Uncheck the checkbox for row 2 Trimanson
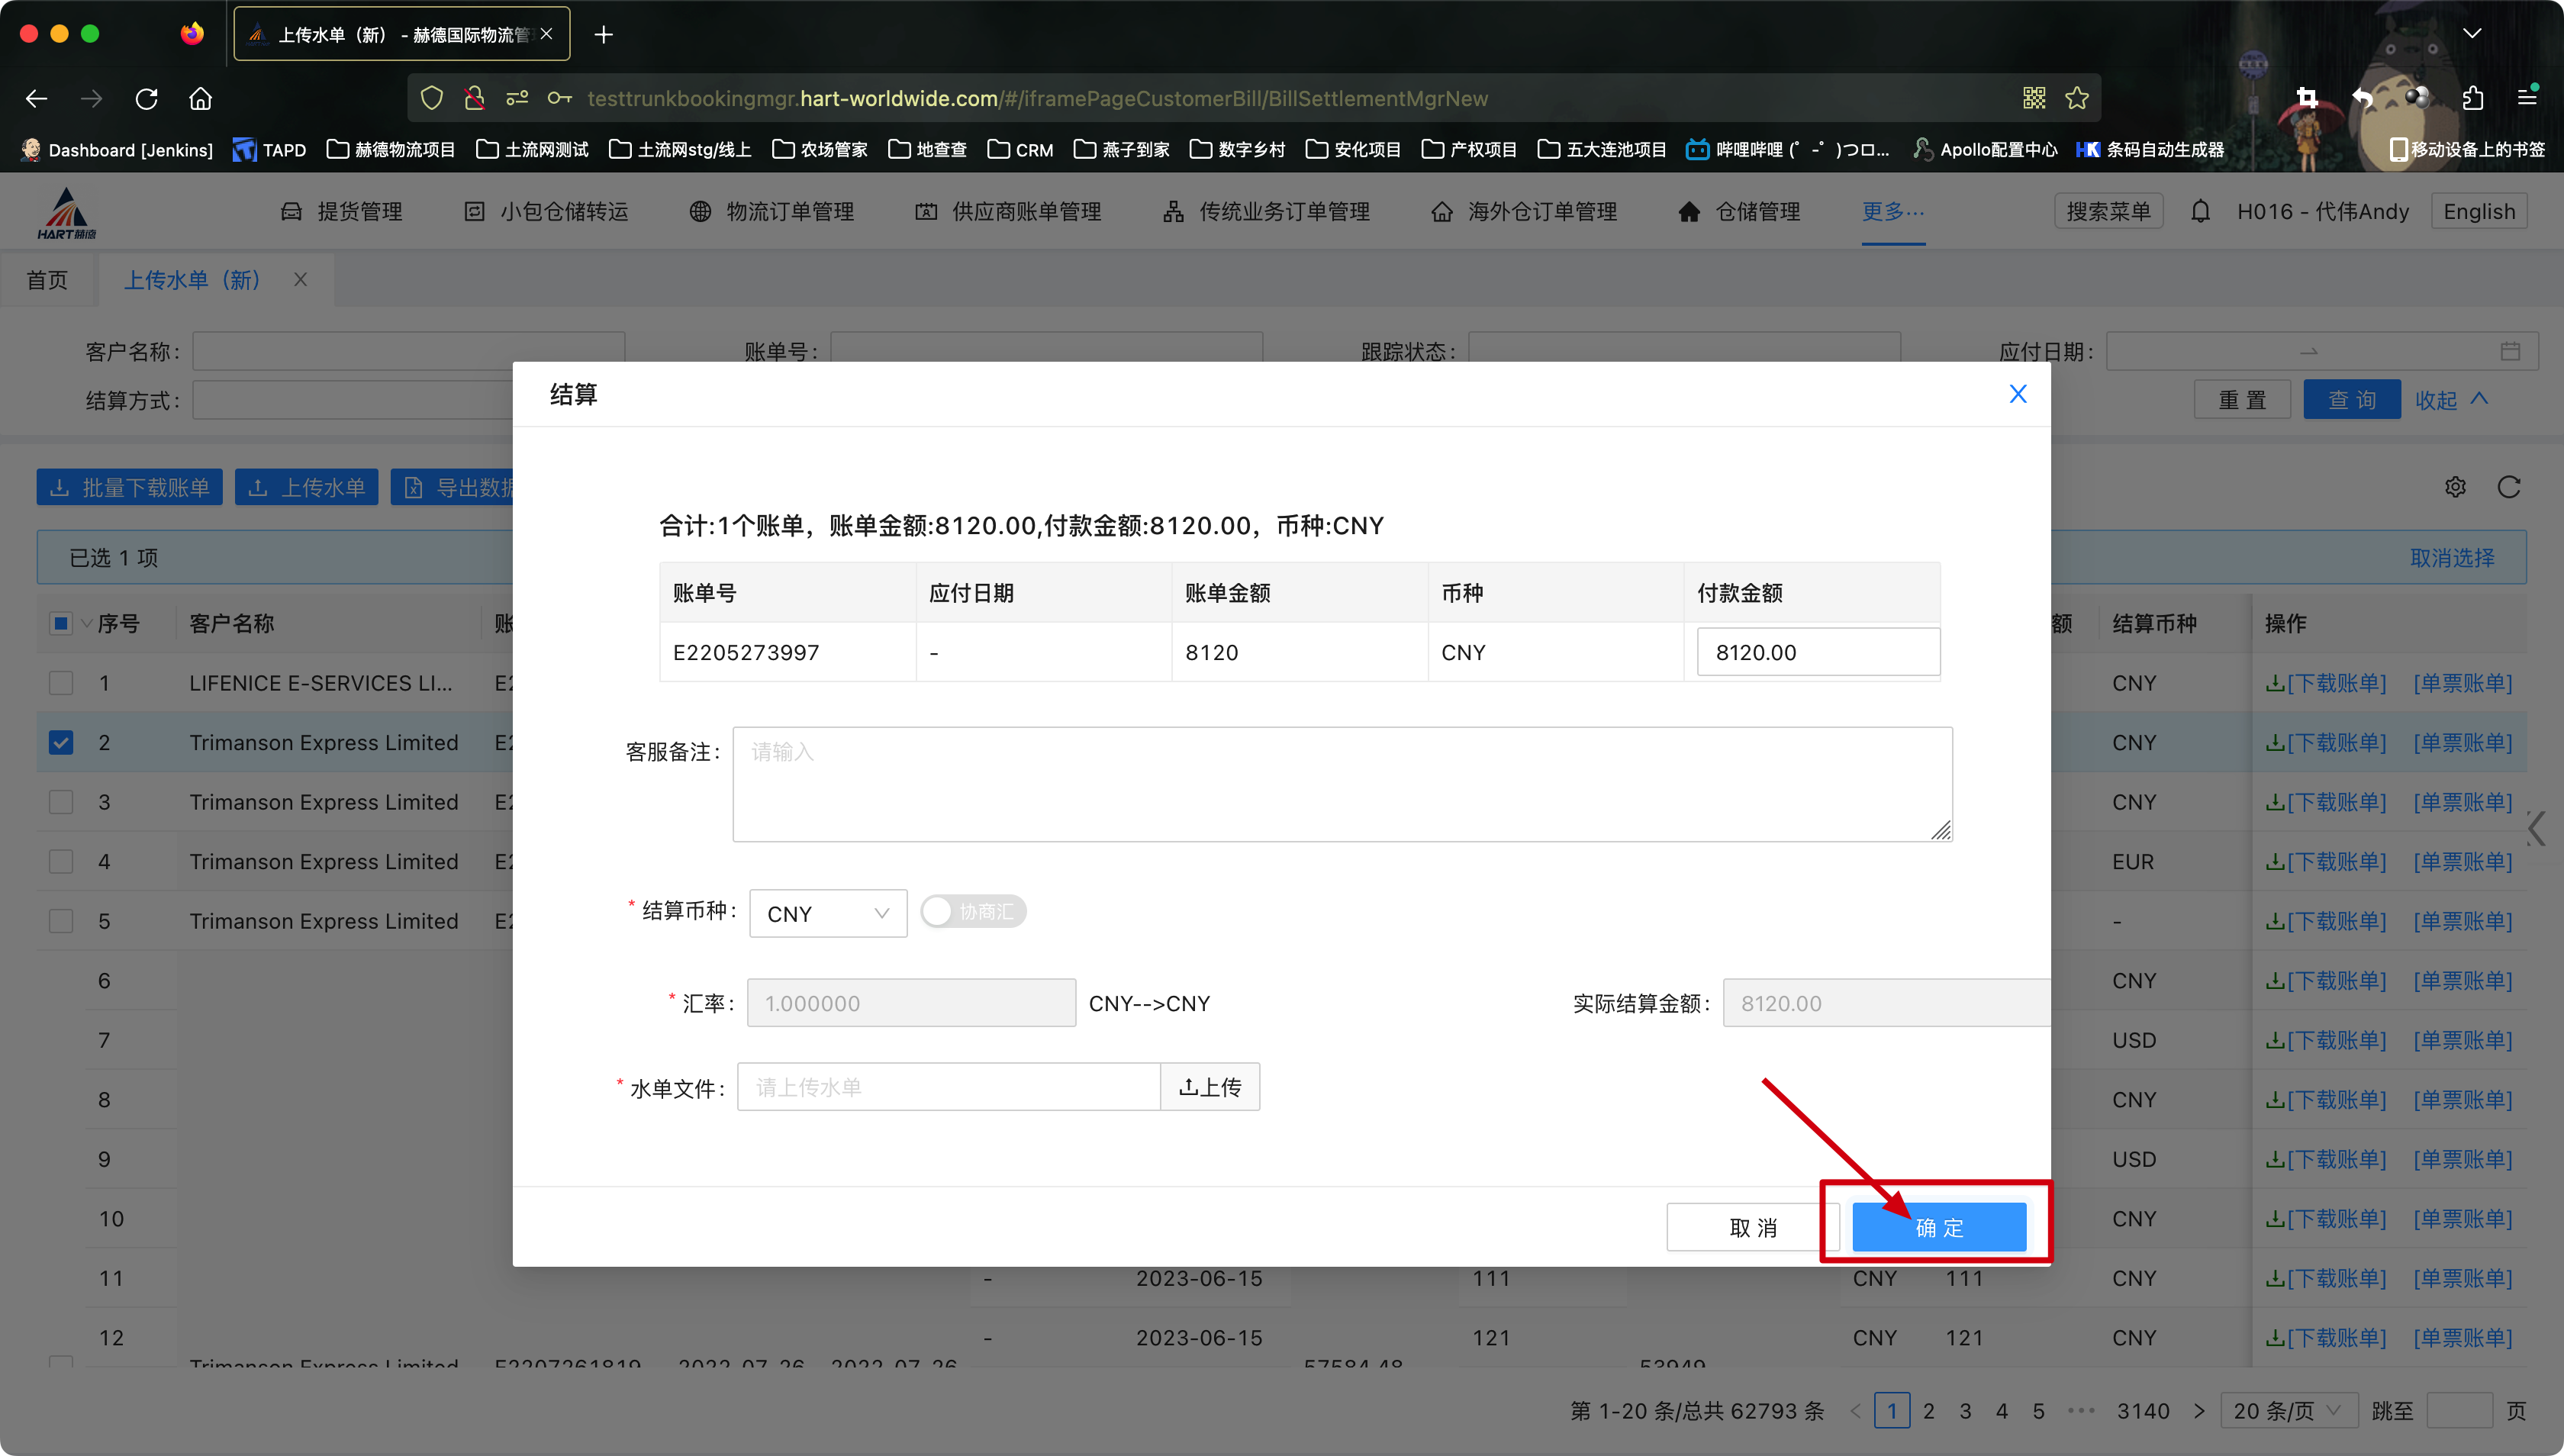Screen dimensions: 2564x1456 tap(61, 743)
